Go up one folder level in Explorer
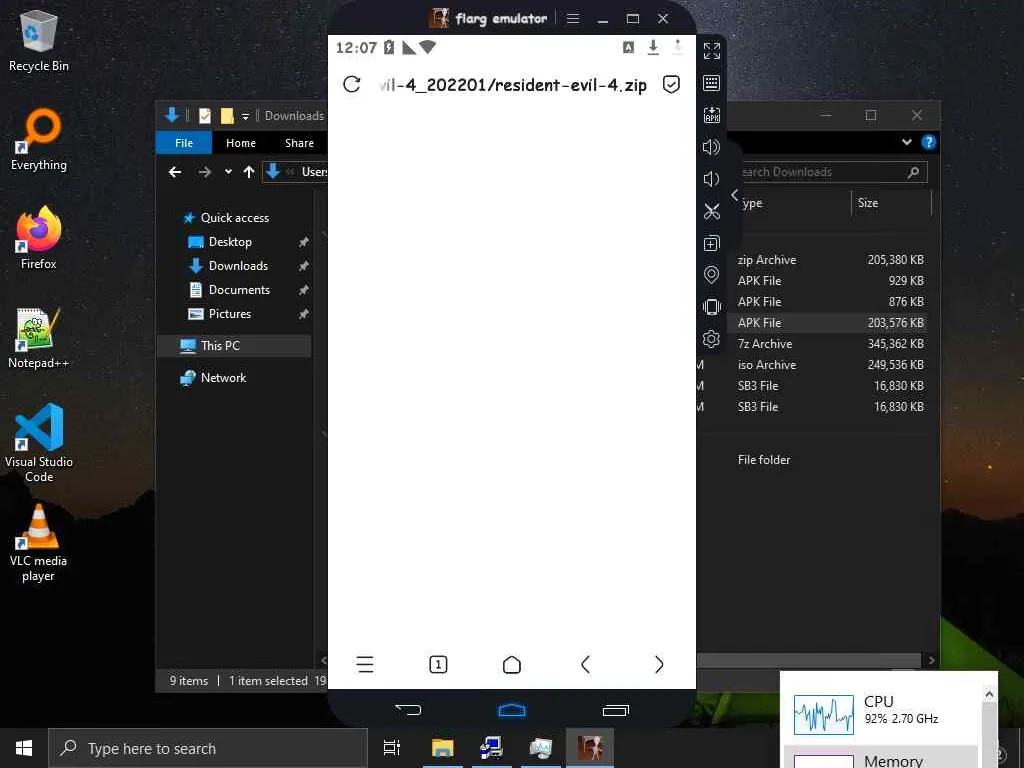Screen dimensions: 1024x768 tap(248, 172)
